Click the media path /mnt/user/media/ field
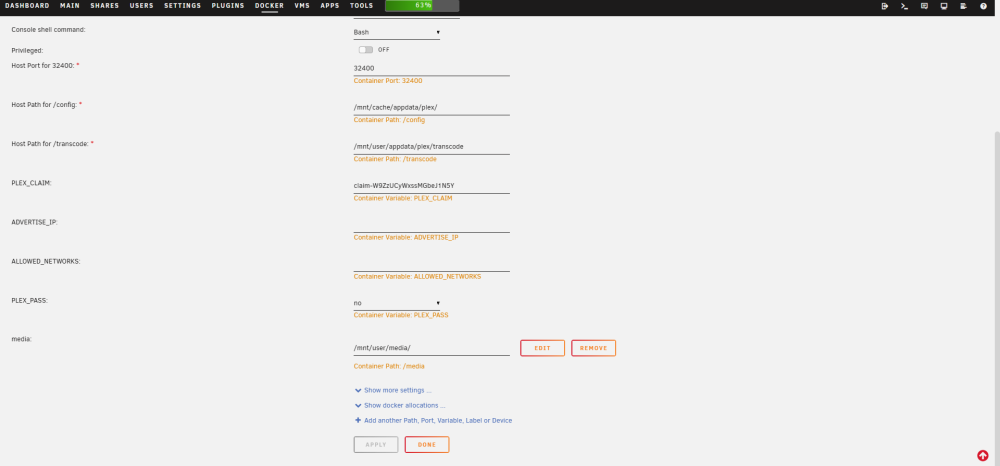This screenshot has height=466, width=1000. coord(431,348)
